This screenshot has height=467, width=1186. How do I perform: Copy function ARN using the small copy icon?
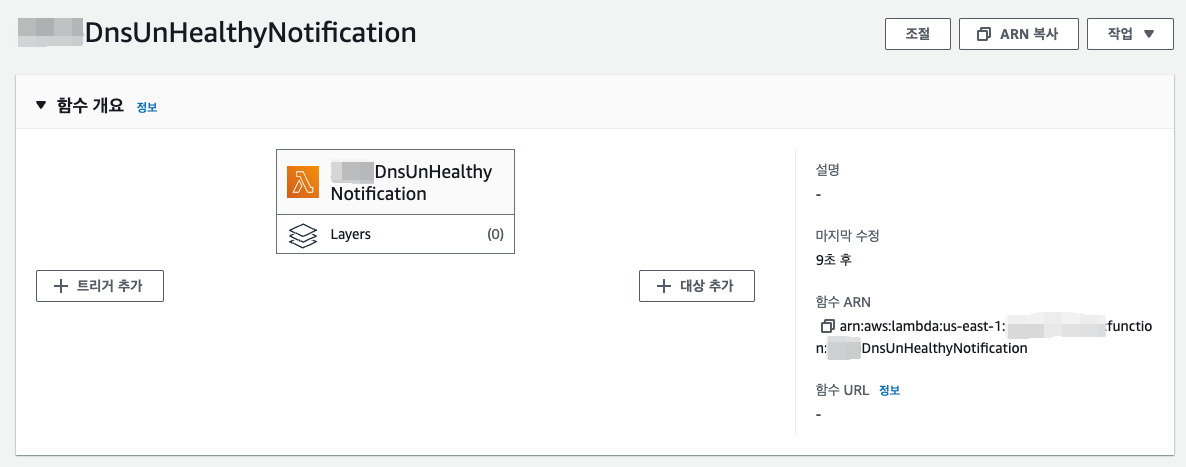pyautogui.click(x=826, y=326)
